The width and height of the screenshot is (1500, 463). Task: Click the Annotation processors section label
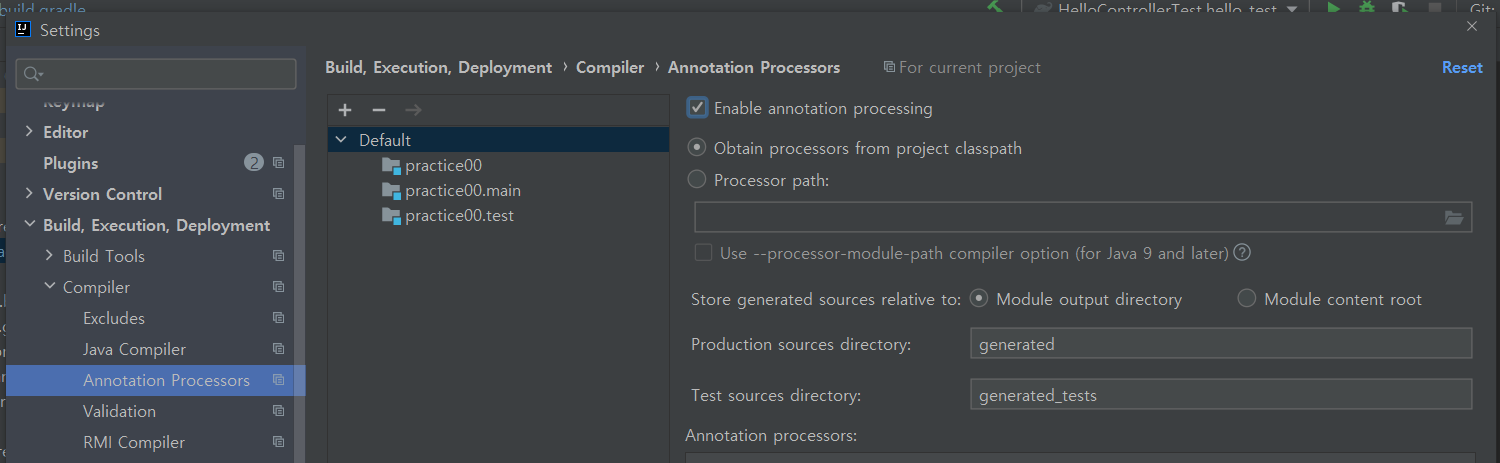pos(771,435)
